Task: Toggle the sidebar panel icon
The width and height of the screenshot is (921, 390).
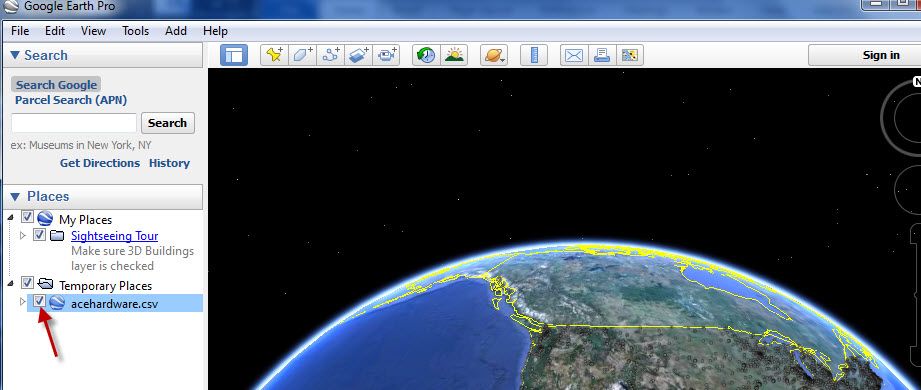Action: [234, 55]
